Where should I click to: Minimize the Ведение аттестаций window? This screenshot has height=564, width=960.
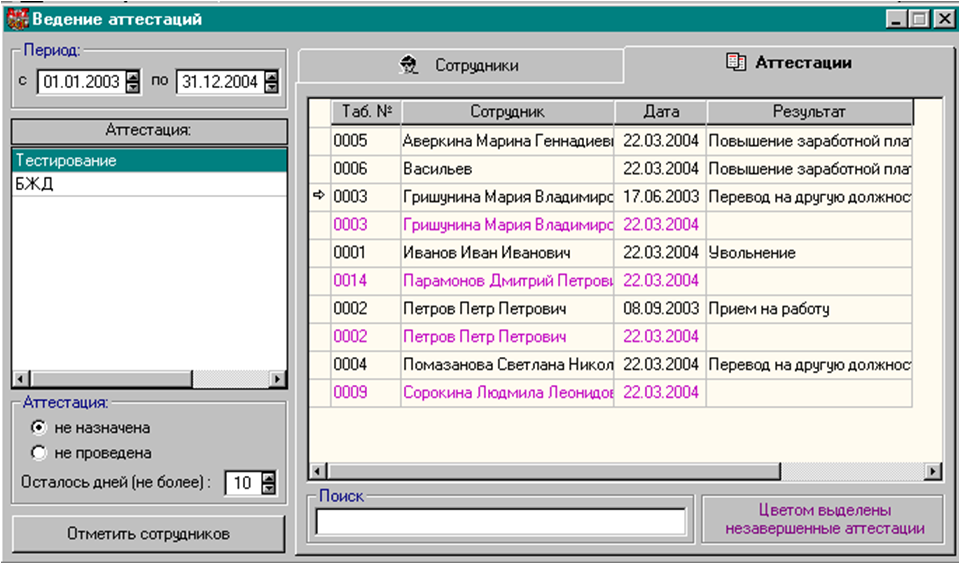pyautogui.click(x=896, y=20)
